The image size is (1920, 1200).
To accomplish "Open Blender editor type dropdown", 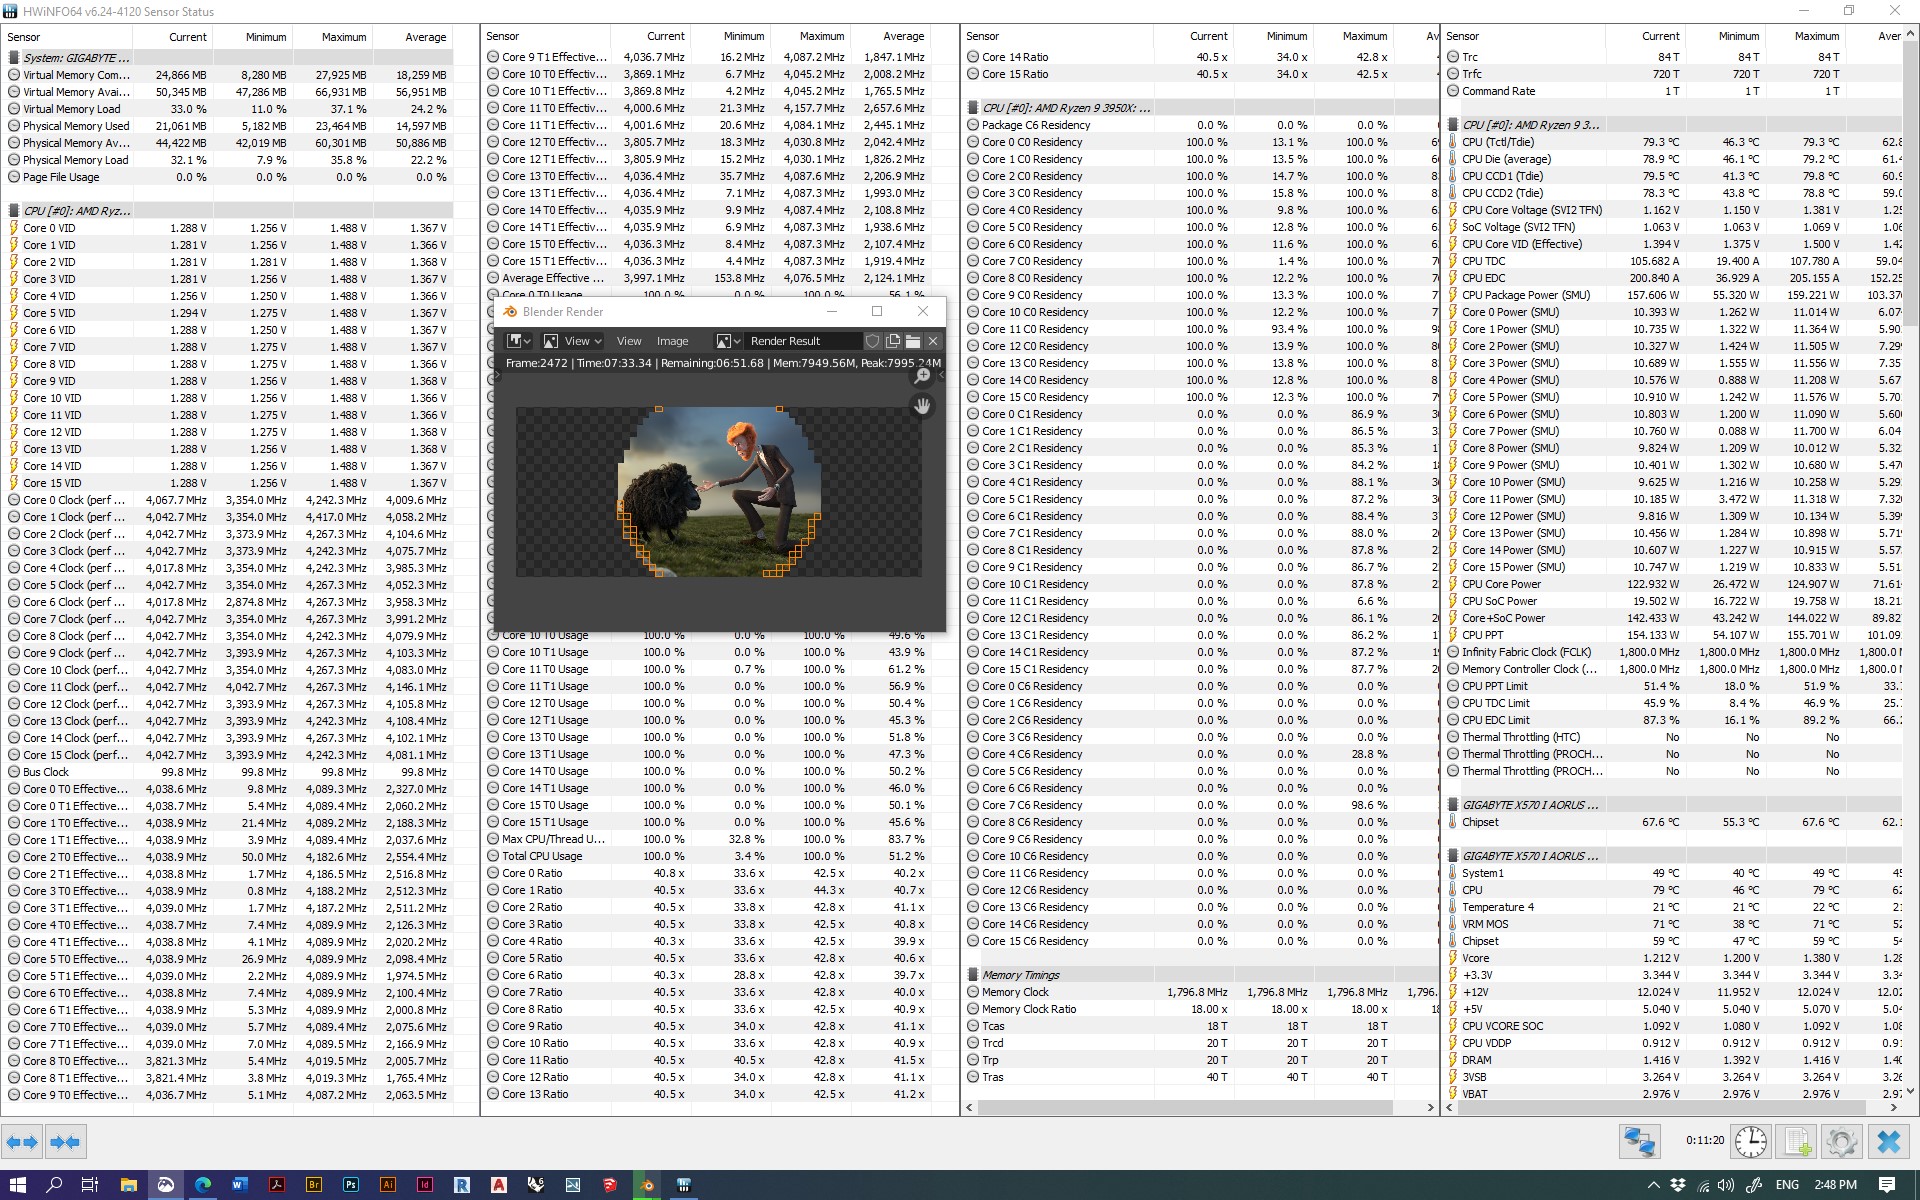I will point(519,341).
